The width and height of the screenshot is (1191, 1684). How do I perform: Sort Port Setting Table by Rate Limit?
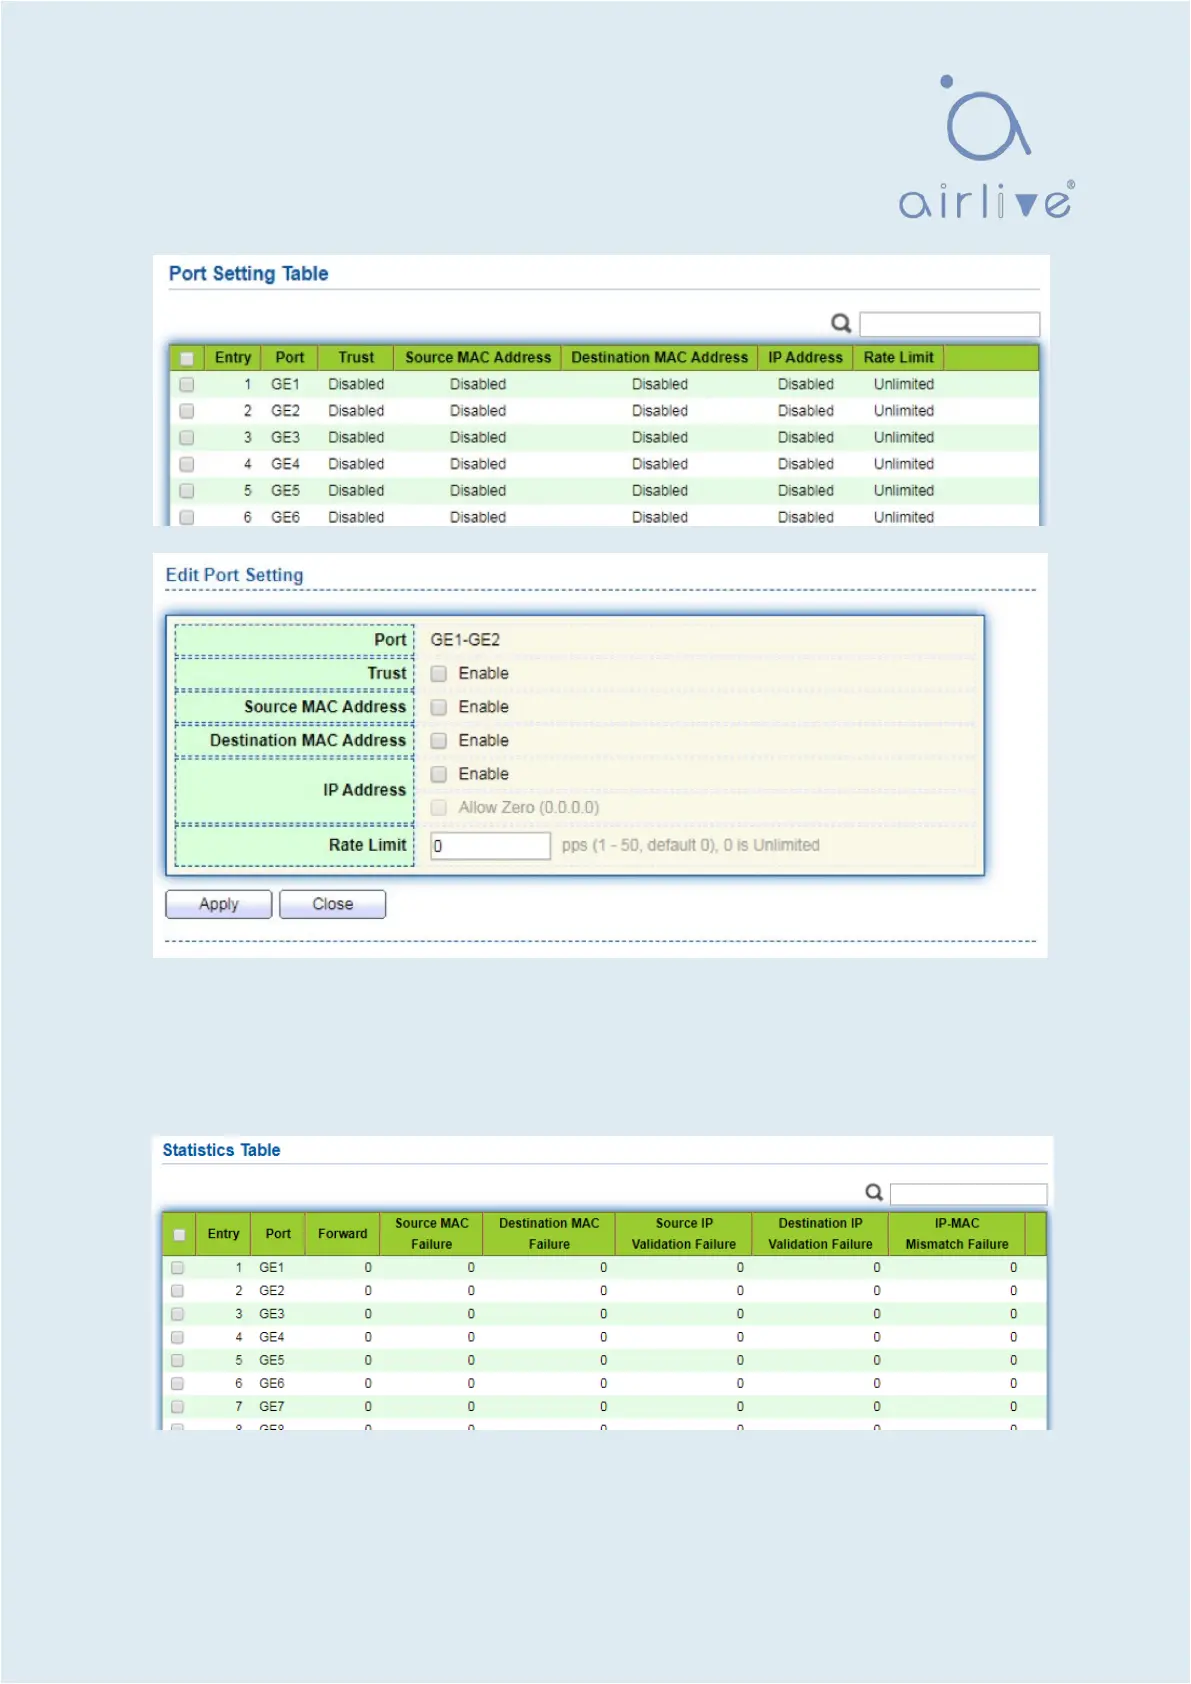898,358
